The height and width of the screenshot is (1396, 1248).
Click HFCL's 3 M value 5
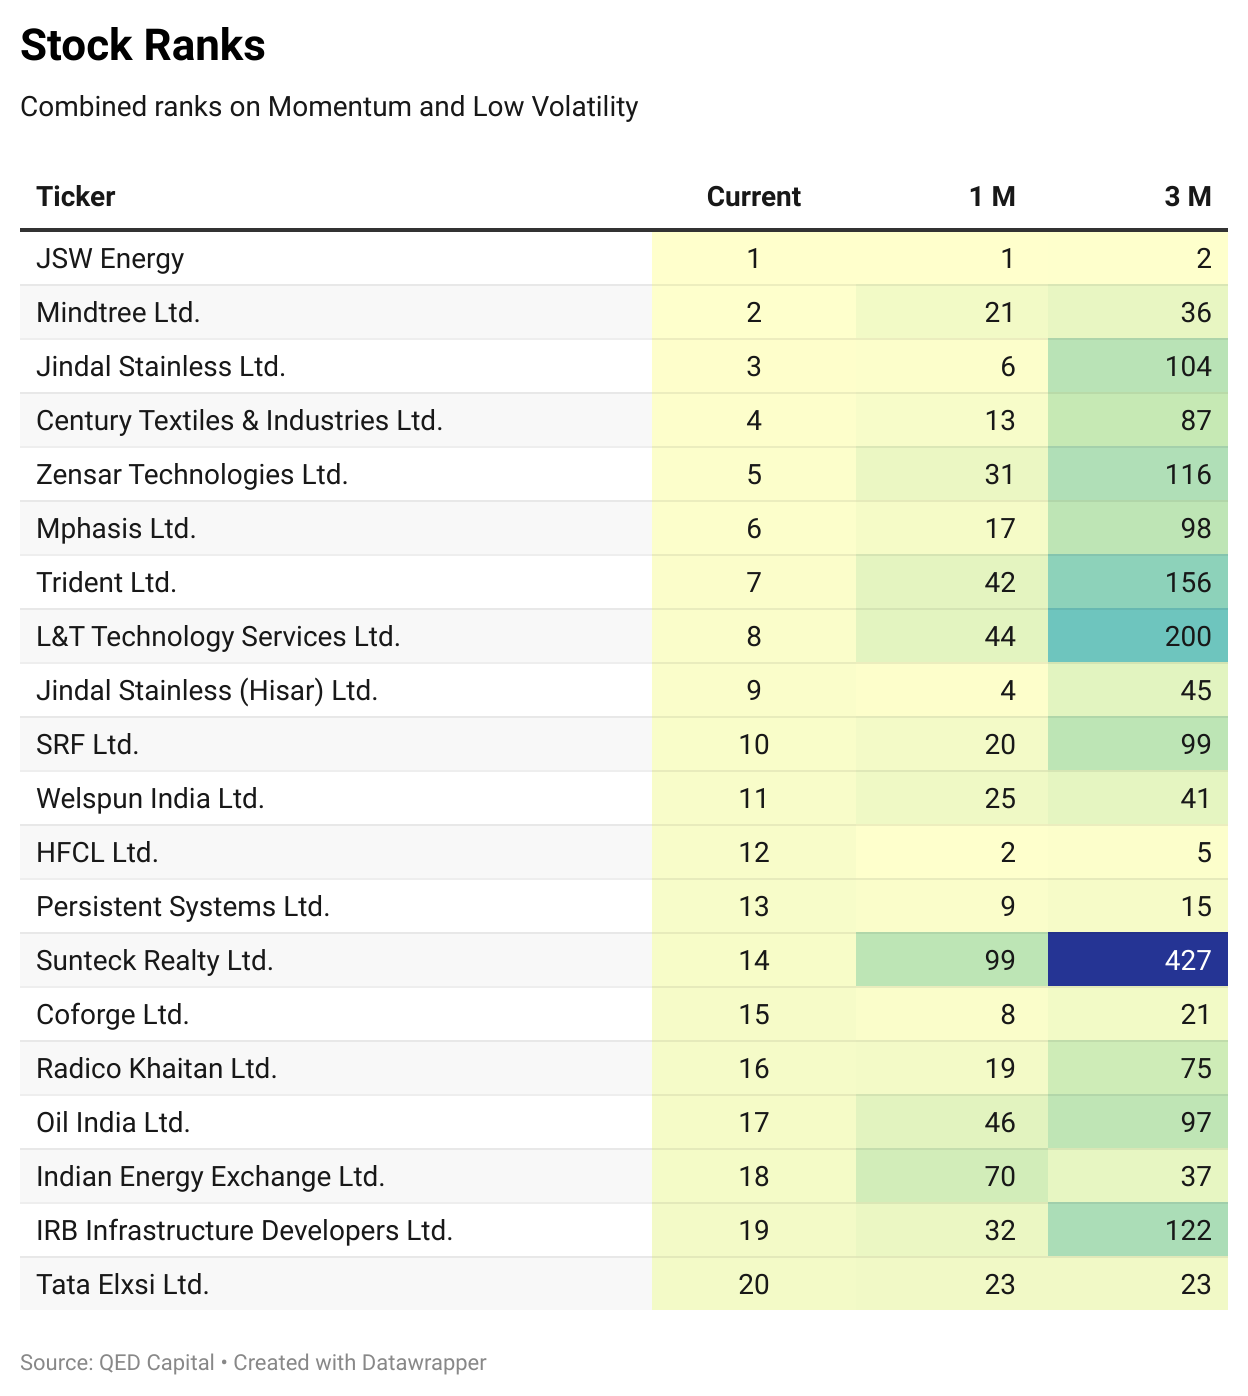tap(1204, 852)
